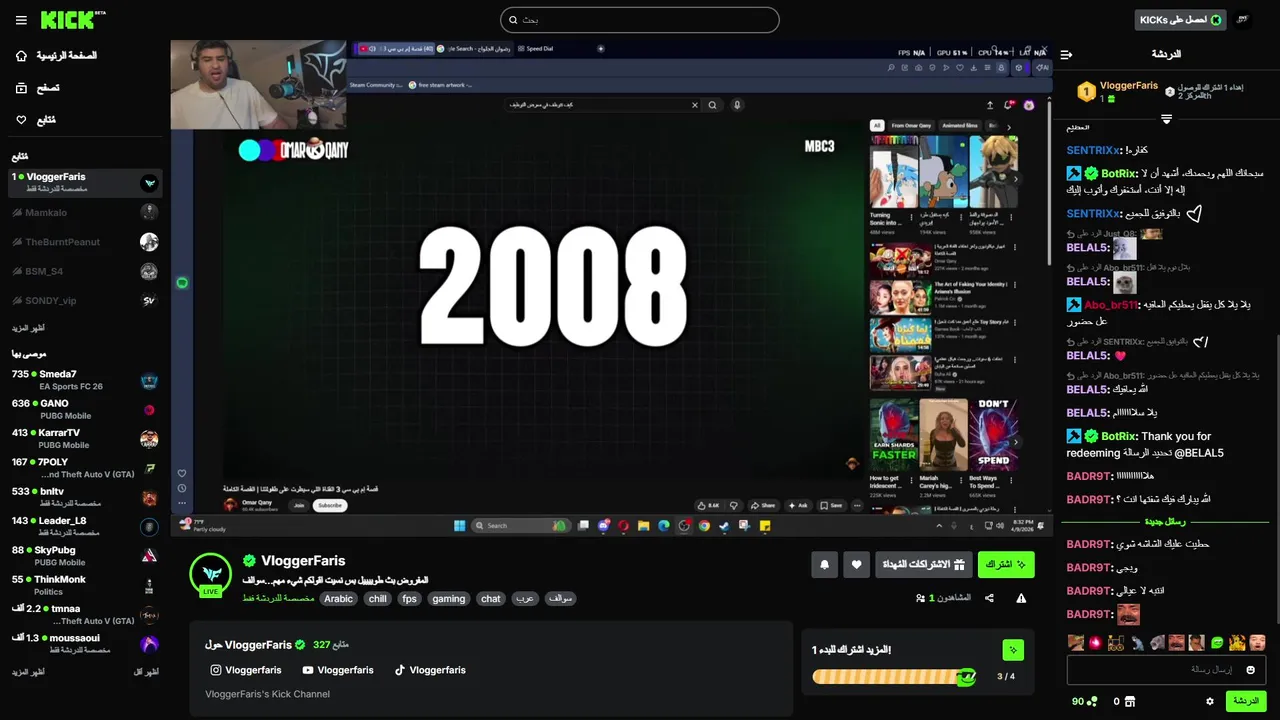Open recommended channel SkyPubg
Viewport: 1280px width, 720px height.
point(84,555)
